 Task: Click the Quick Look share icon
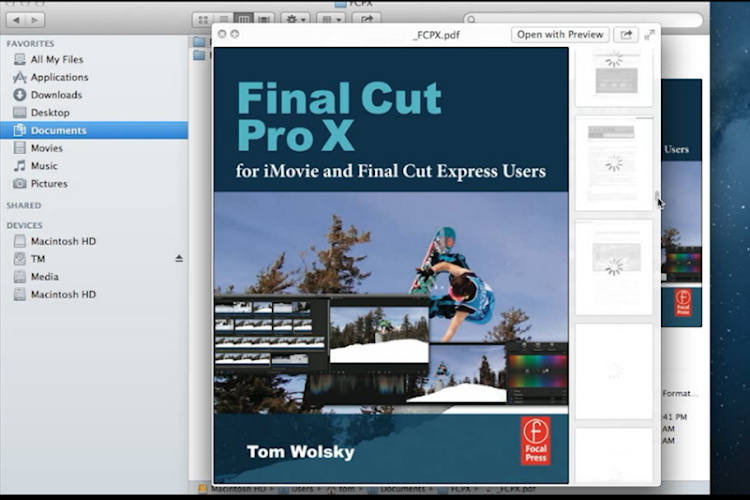click(x=626, y=34)
